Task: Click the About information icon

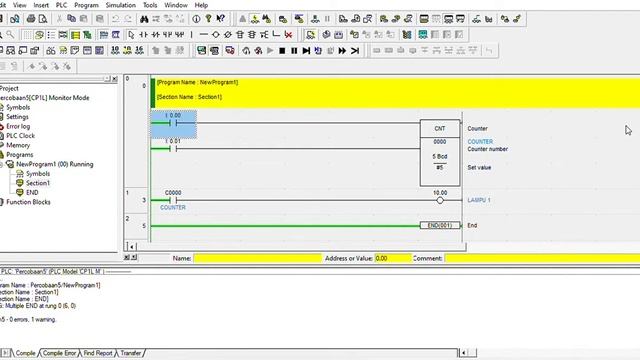Action: 196,19
